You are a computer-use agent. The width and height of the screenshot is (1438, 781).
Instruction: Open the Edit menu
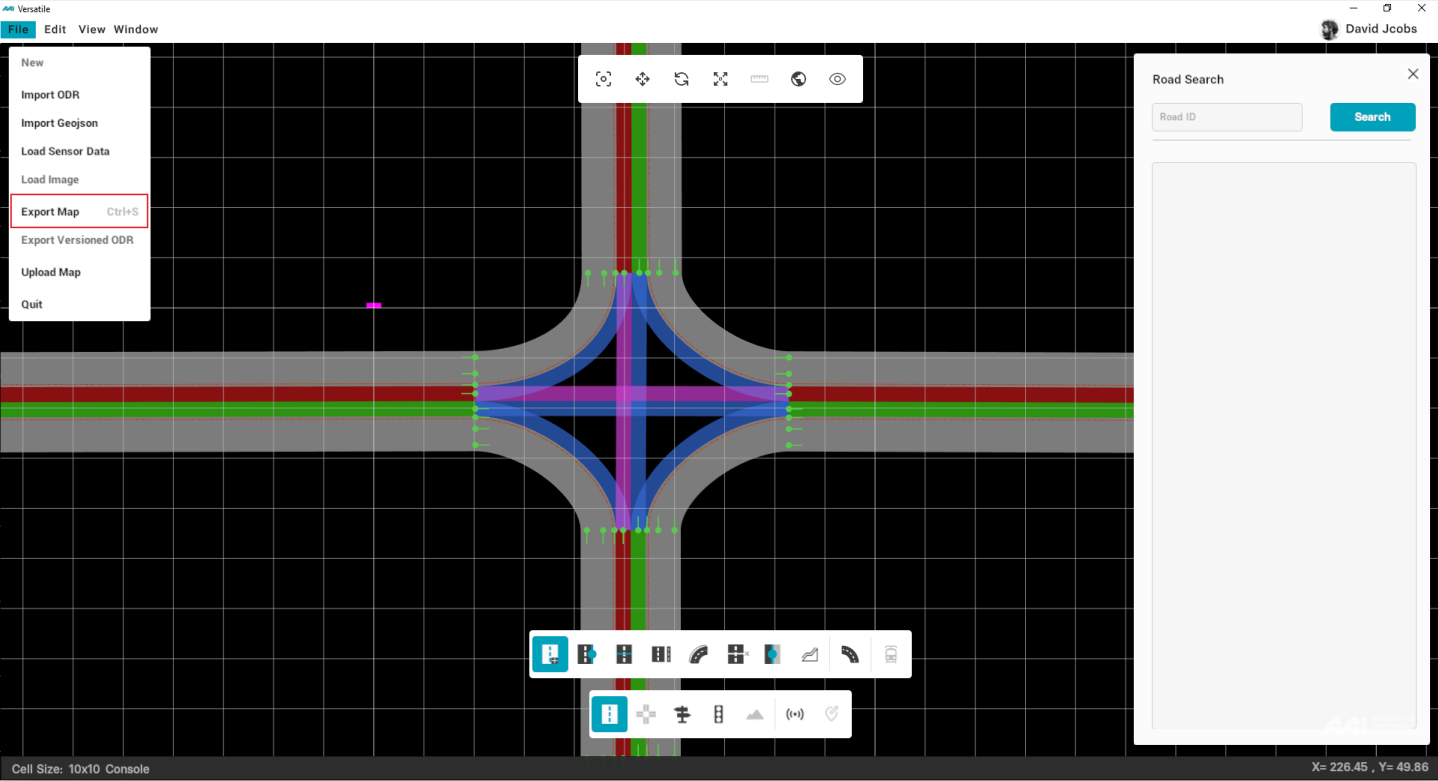pos(55,30)
